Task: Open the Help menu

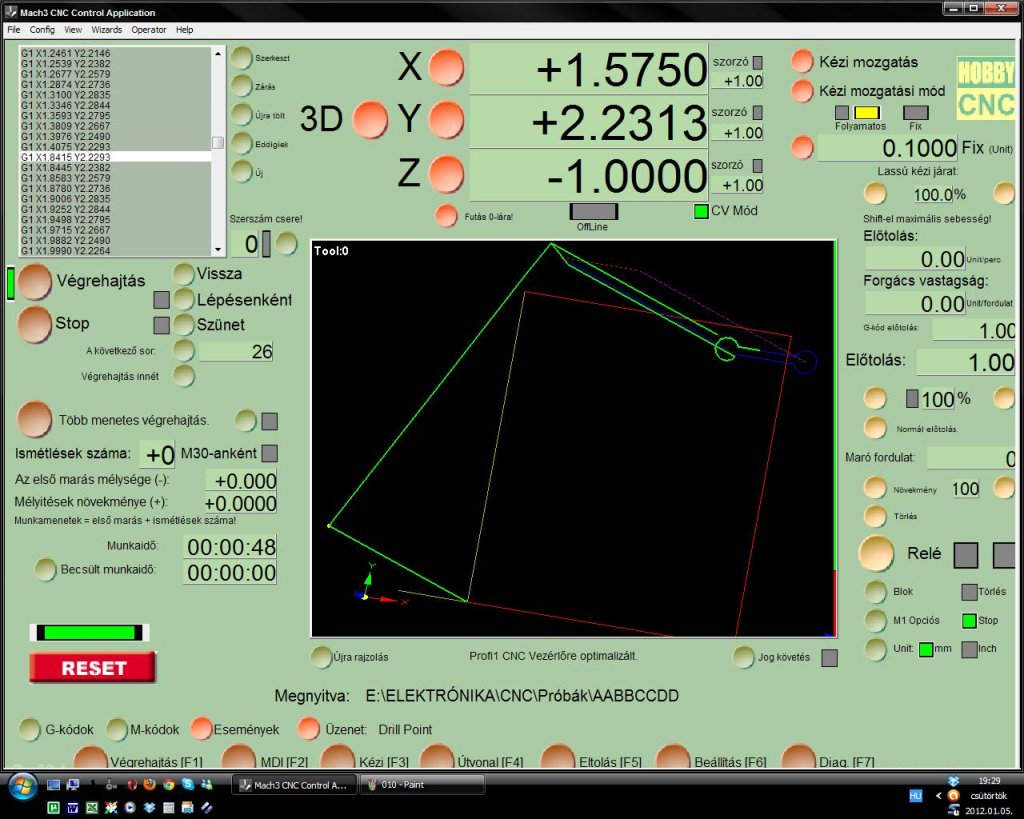Action: [184, 29]
